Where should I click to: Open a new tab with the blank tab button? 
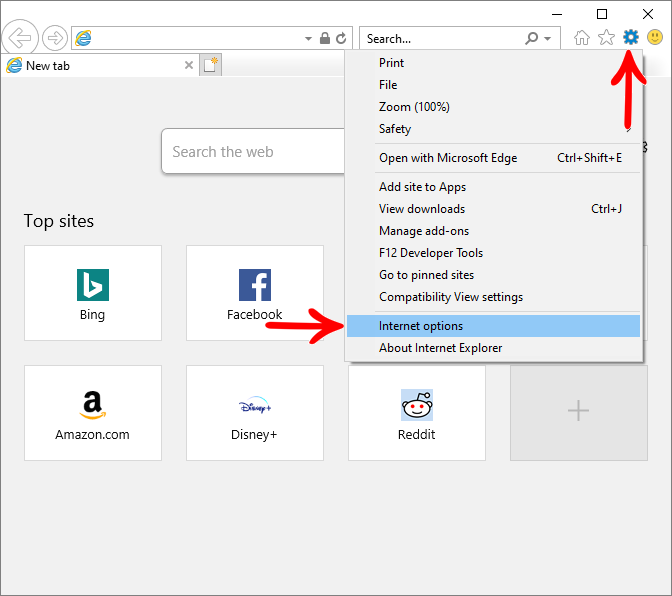[x=210, y=65]
